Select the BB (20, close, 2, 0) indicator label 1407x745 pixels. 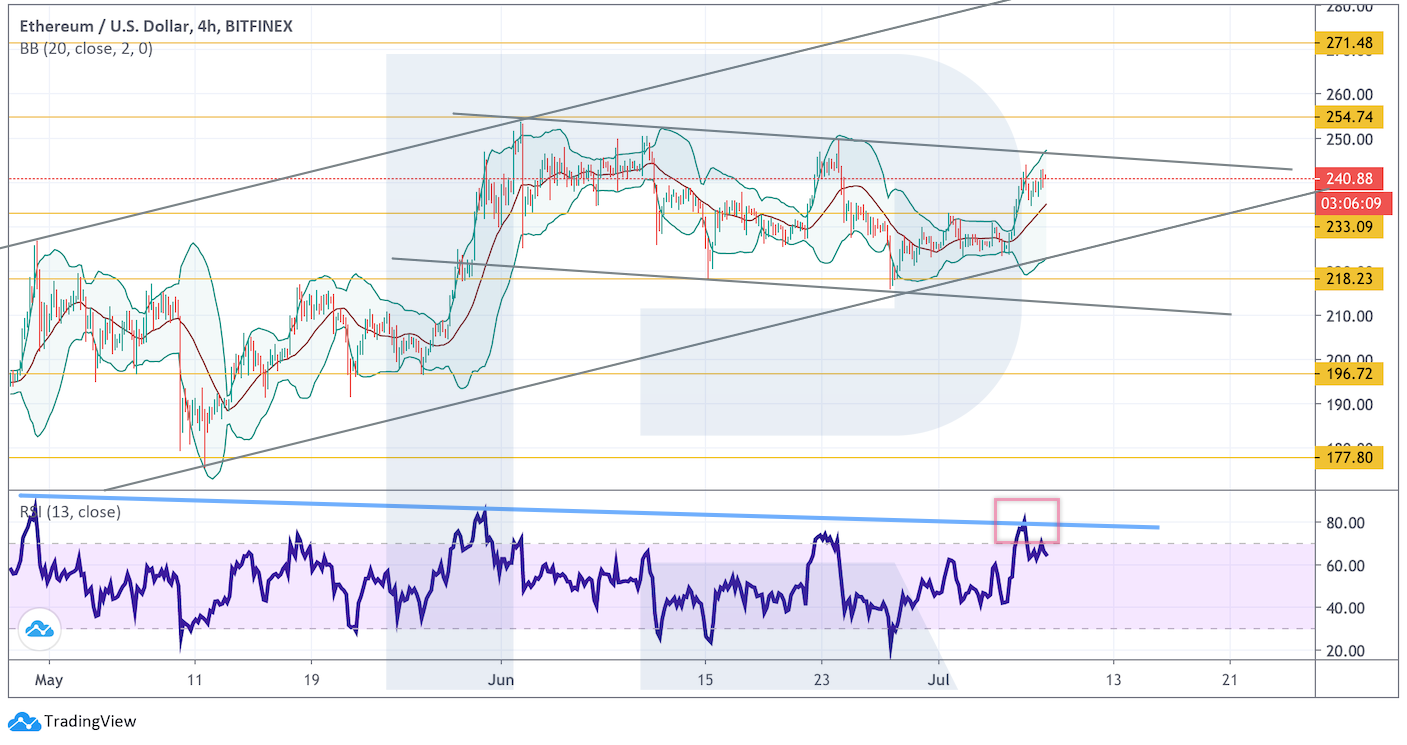(85, 48)
